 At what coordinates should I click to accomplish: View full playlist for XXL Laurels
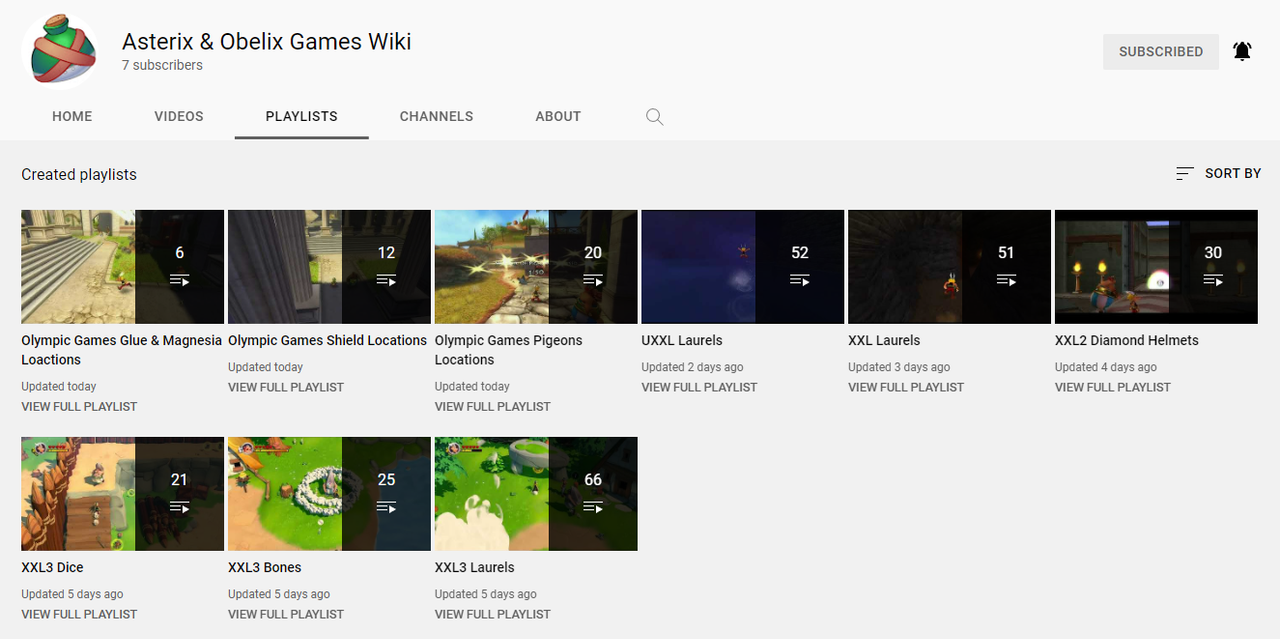coord(906,387)
